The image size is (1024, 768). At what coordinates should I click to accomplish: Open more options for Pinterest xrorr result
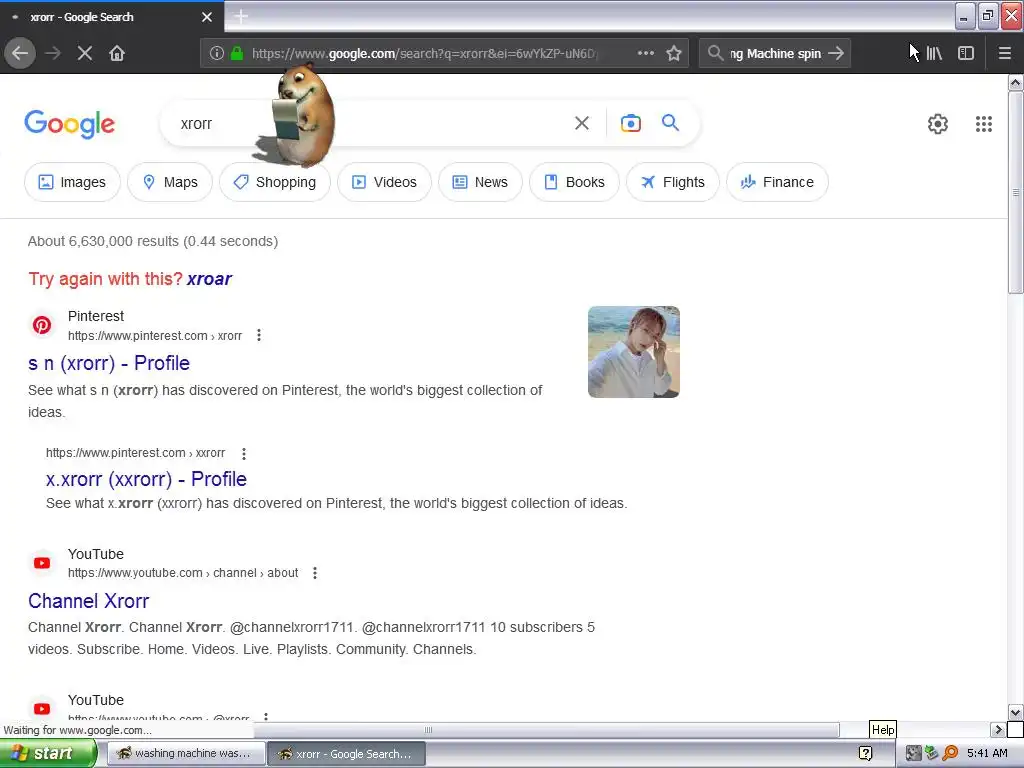coord(259,335)
